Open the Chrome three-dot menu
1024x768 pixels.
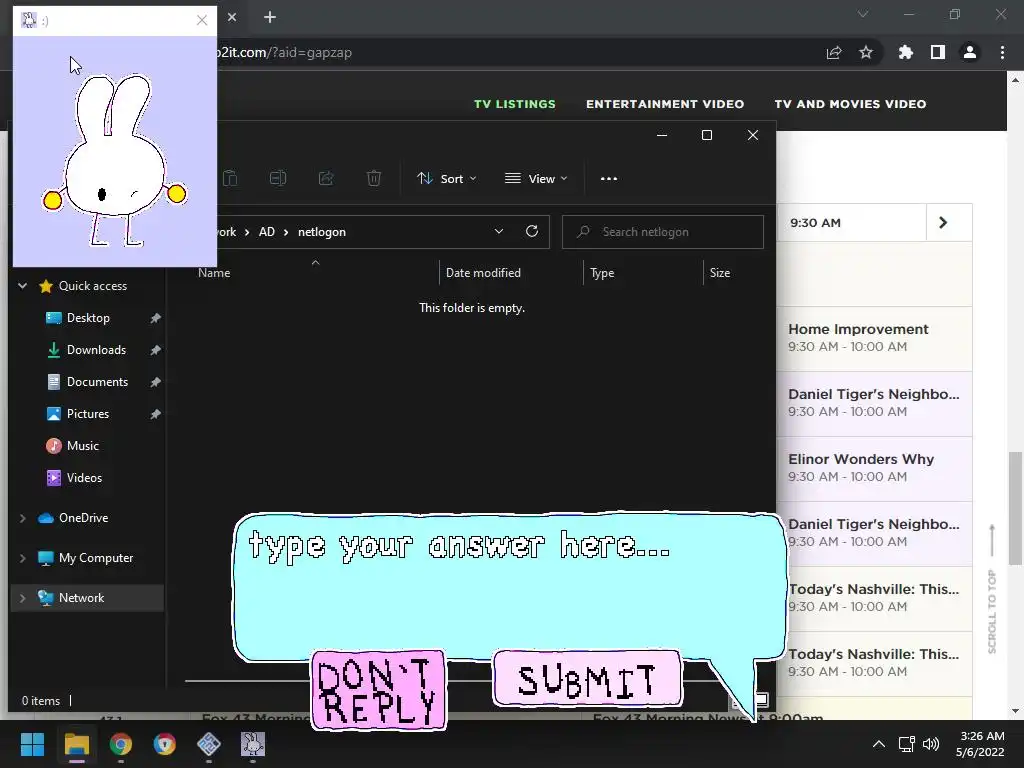1002,52
